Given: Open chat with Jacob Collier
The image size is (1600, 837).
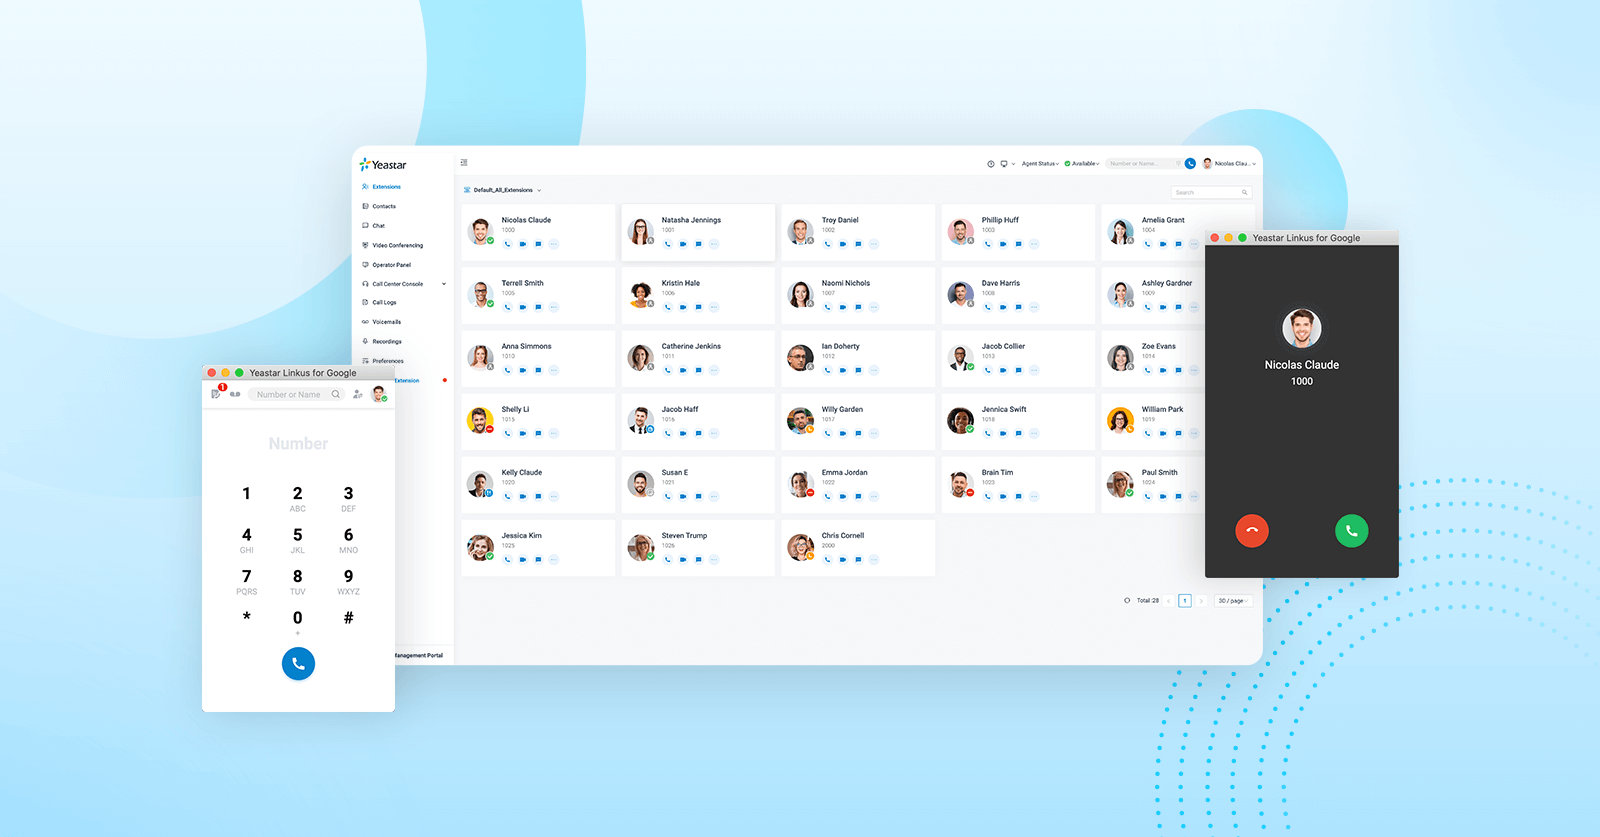Looking at the screenshot, I should tap(1018, 370).
